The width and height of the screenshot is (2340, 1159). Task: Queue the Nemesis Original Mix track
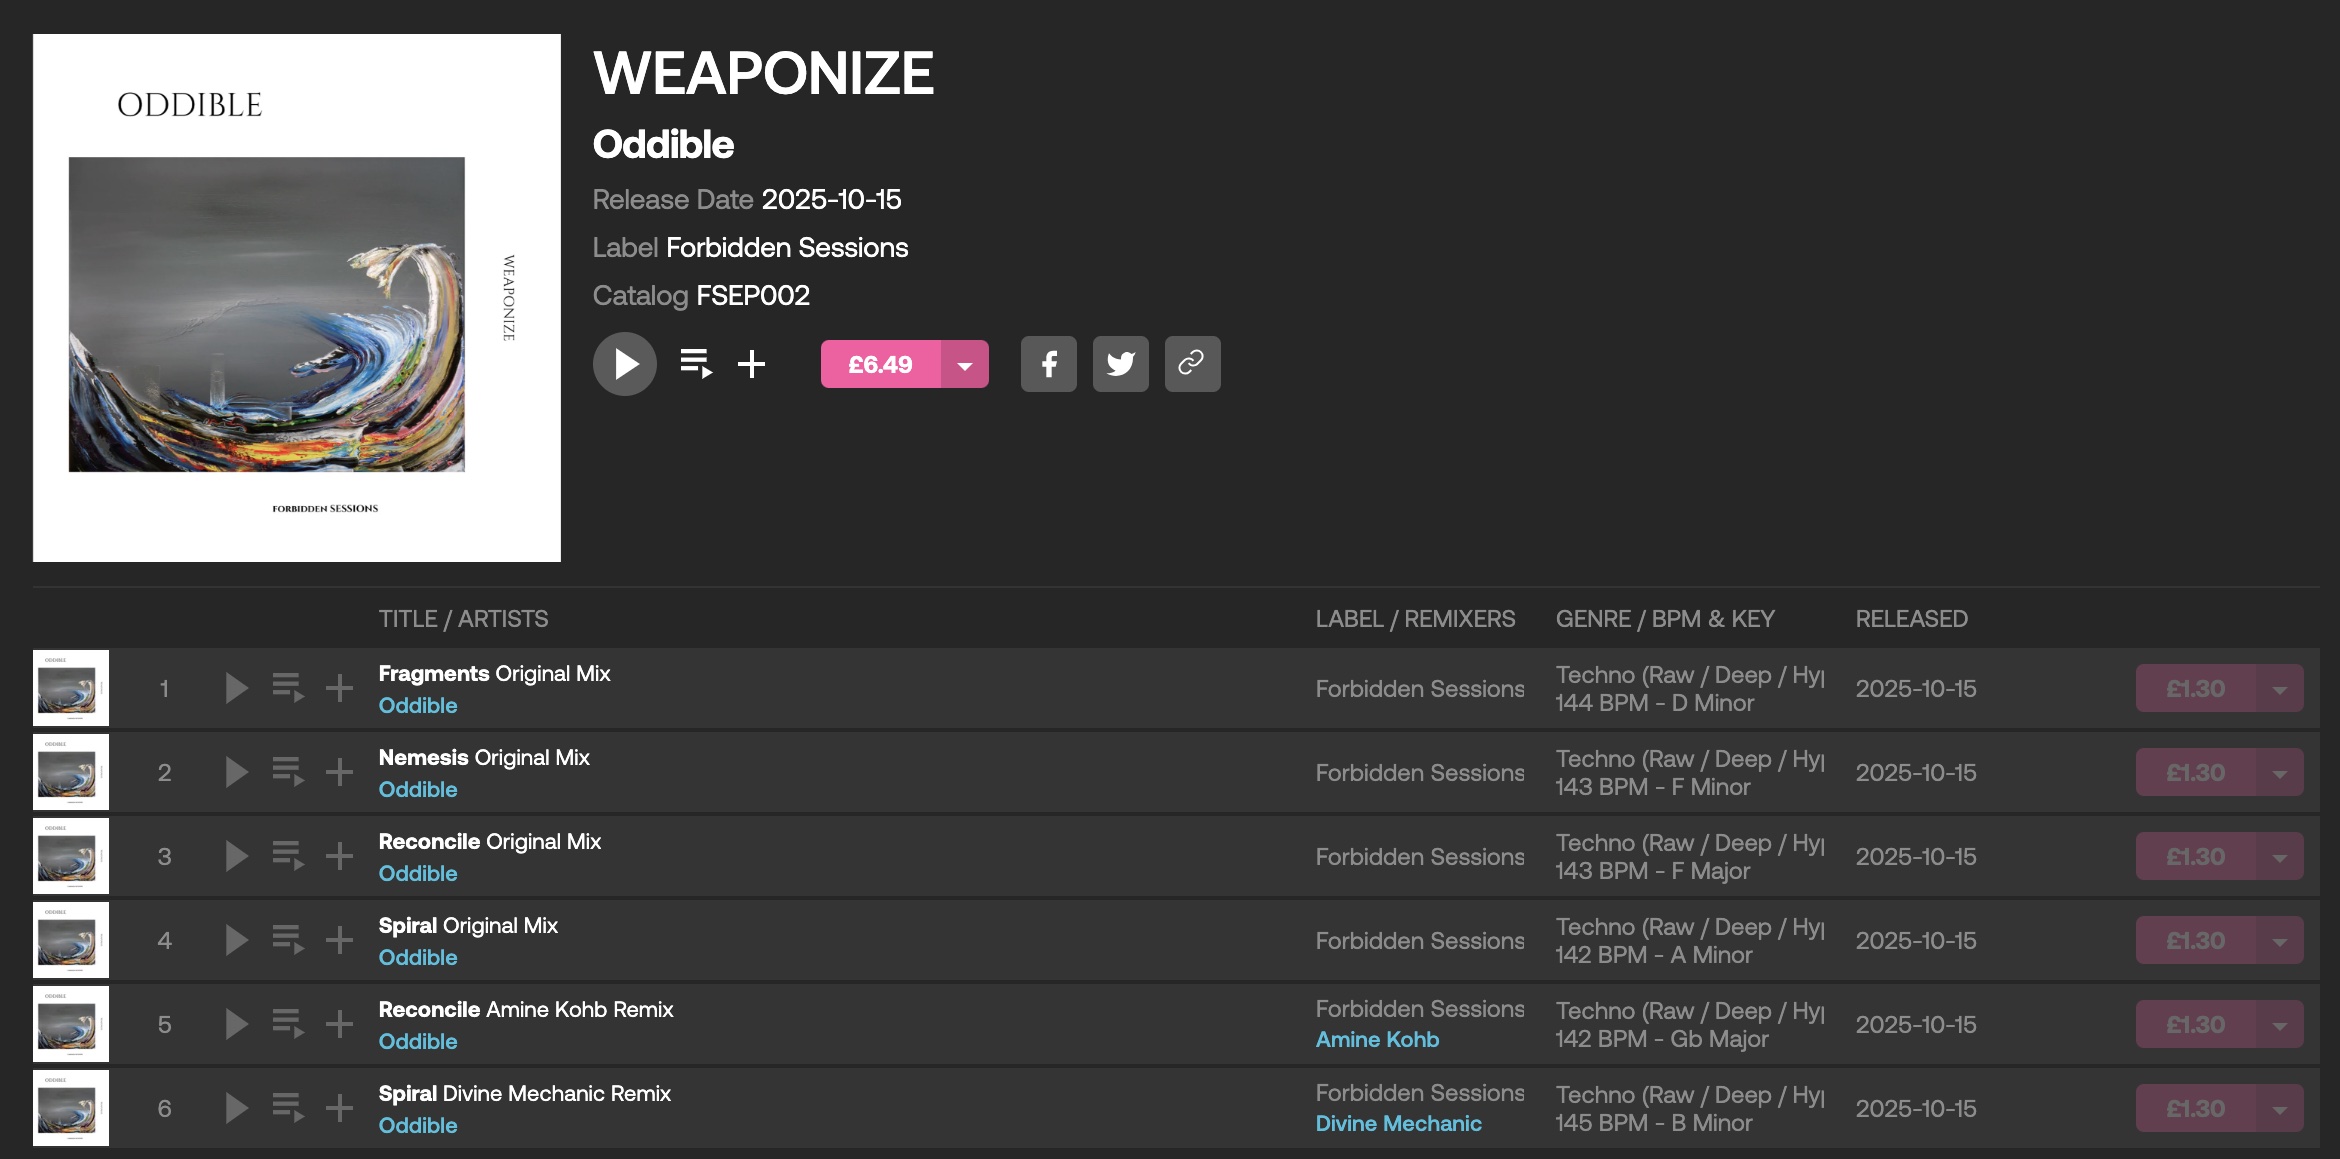pos(288,772)
